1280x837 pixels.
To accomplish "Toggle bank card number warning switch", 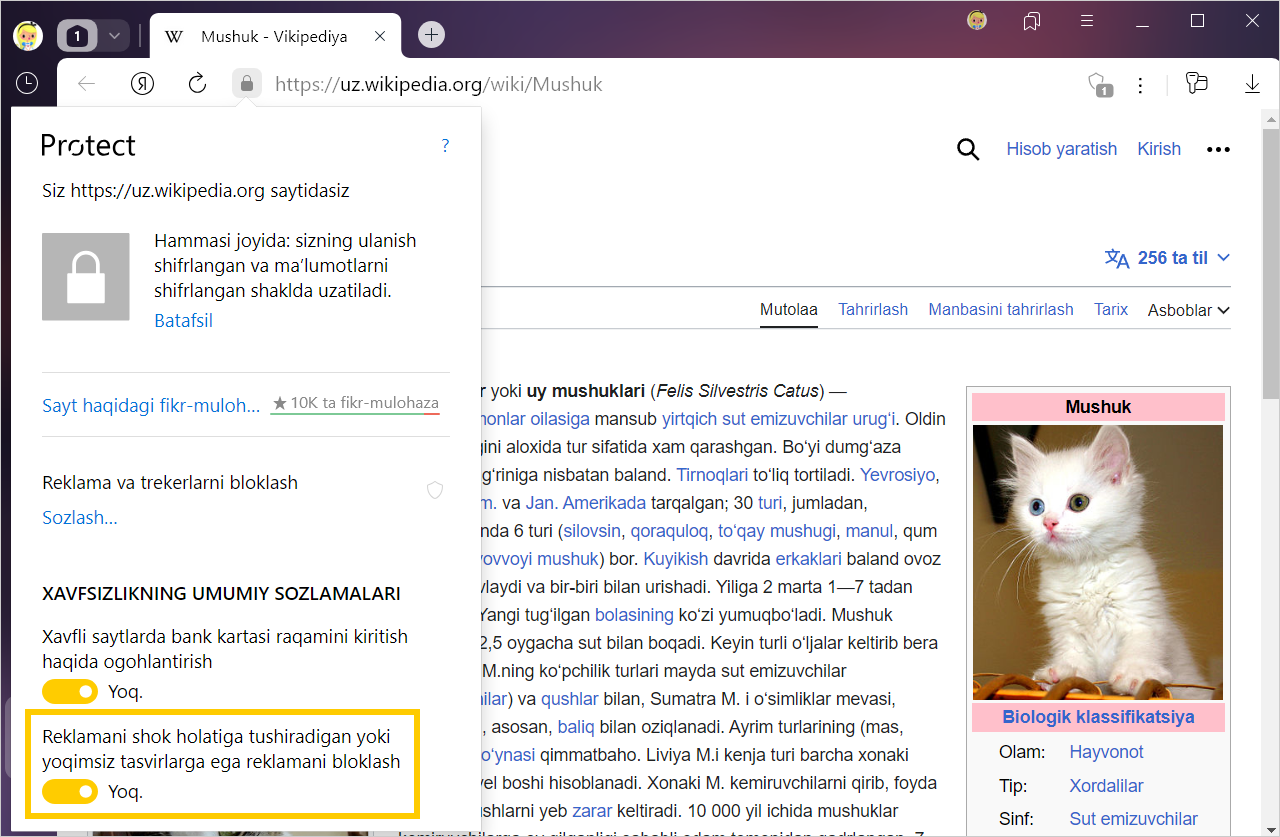I will coord(70,691).
